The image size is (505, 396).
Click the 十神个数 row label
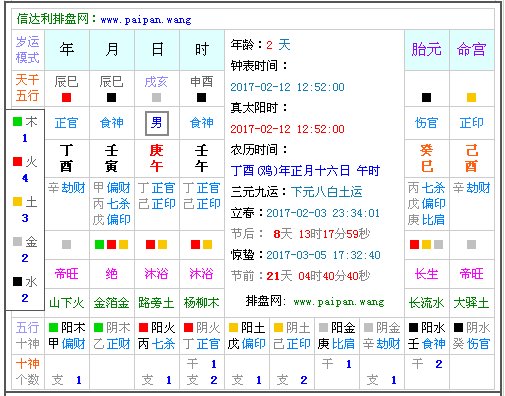(x=28, y=372)
